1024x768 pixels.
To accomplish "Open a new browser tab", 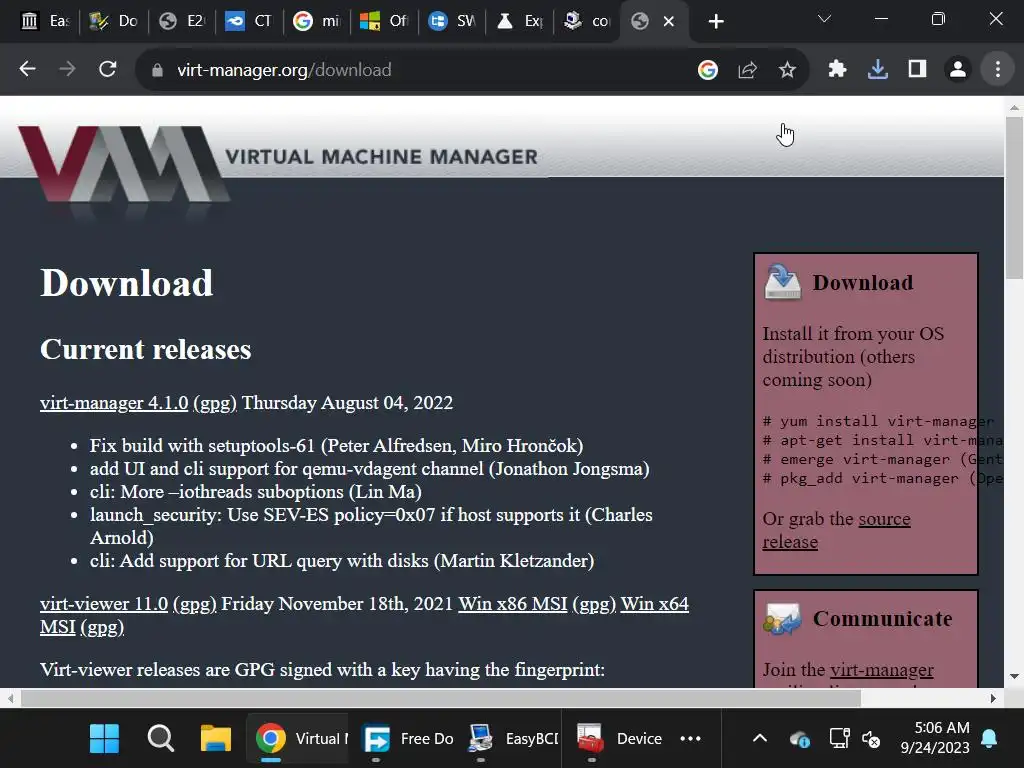I will (x=716, y=22).
